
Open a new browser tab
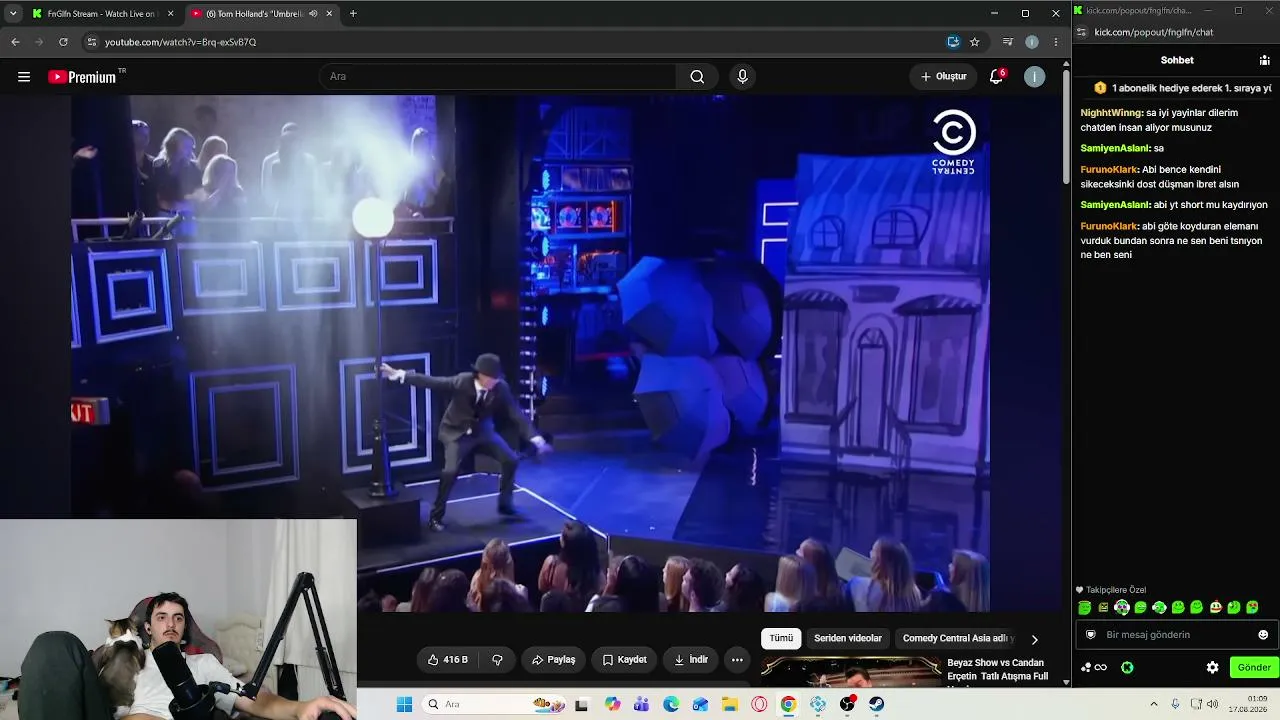353,13
